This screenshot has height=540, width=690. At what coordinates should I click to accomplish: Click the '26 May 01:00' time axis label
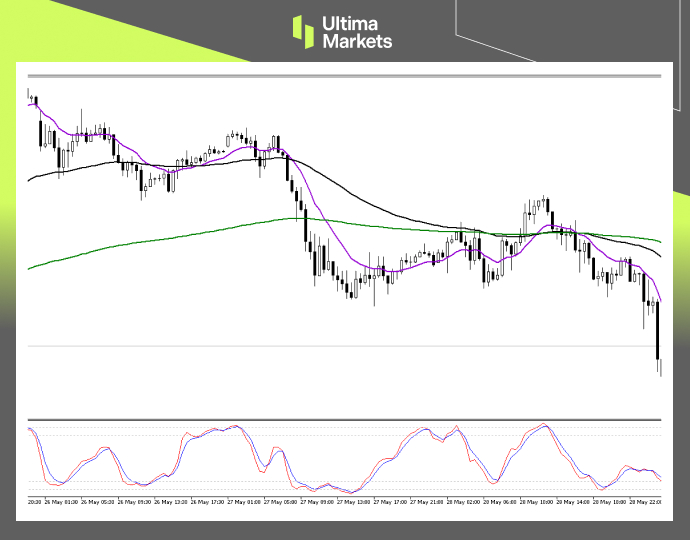coord(61,502)
